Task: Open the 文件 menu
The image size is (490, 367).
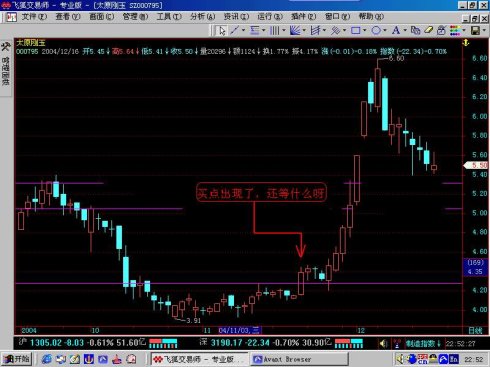Action: 34,16
